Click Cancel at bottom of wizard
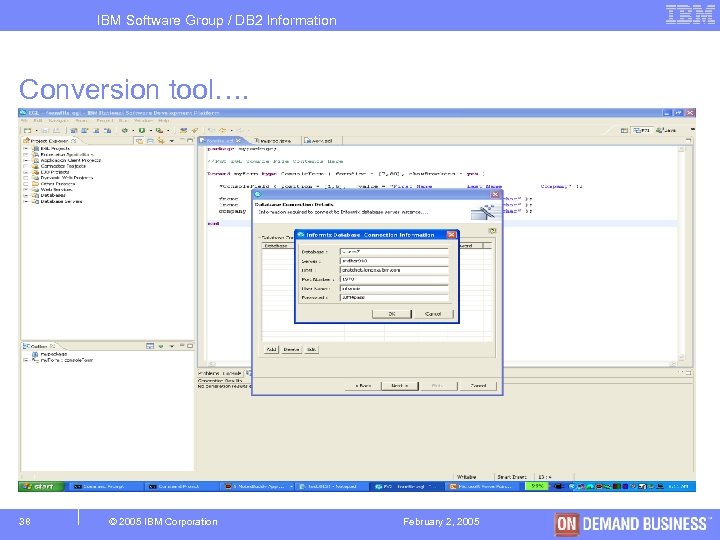 [x=478, y=386]
